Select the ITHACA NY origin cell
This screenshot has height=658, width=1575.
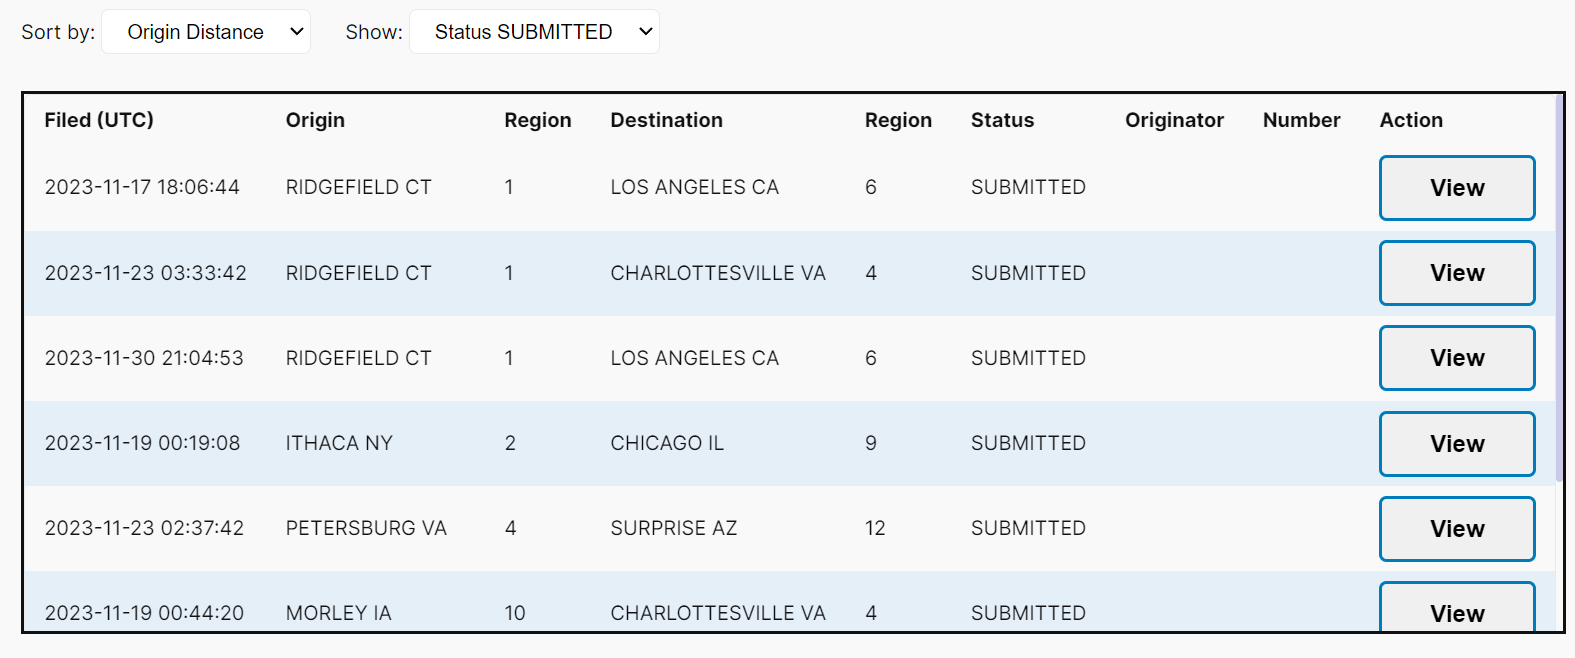(x=339, y=443)
